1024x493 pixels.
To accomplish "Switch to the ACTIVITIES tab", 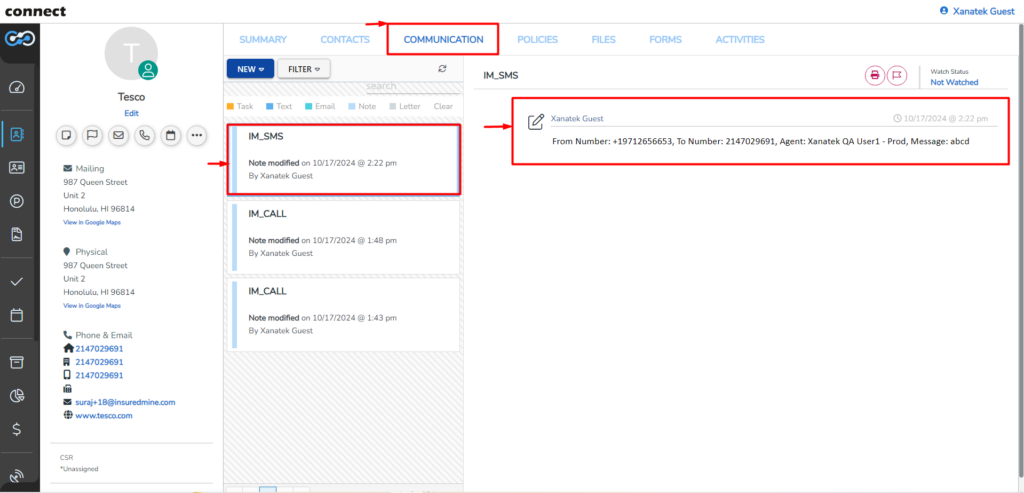I will point(740,39).
